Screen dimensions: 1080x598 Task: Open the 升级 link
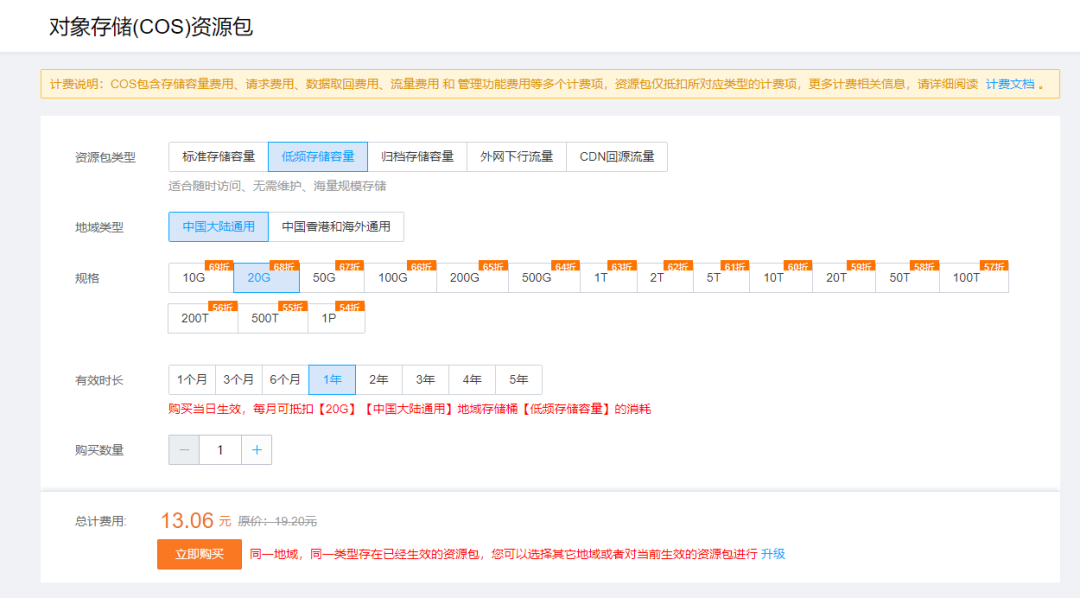coord(773,554)
